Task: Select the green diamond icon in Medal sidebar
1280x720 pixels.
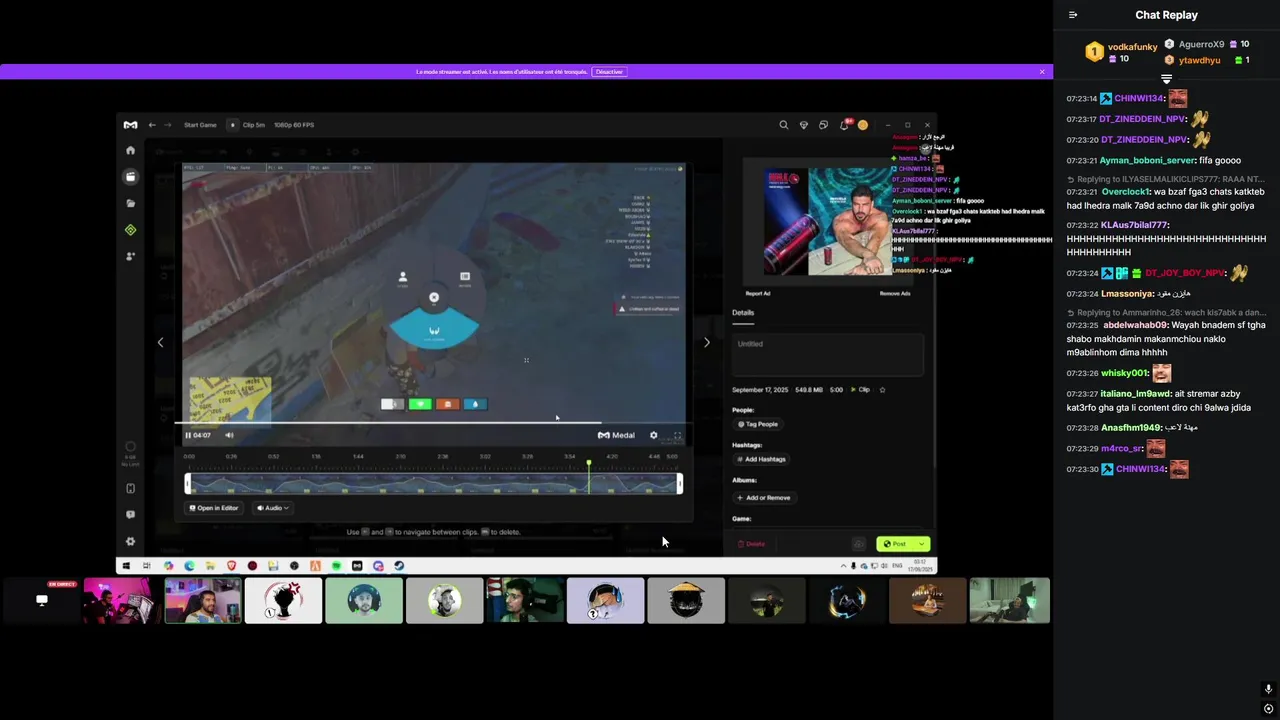Action: pyautogui.click(x=130, y=230)
